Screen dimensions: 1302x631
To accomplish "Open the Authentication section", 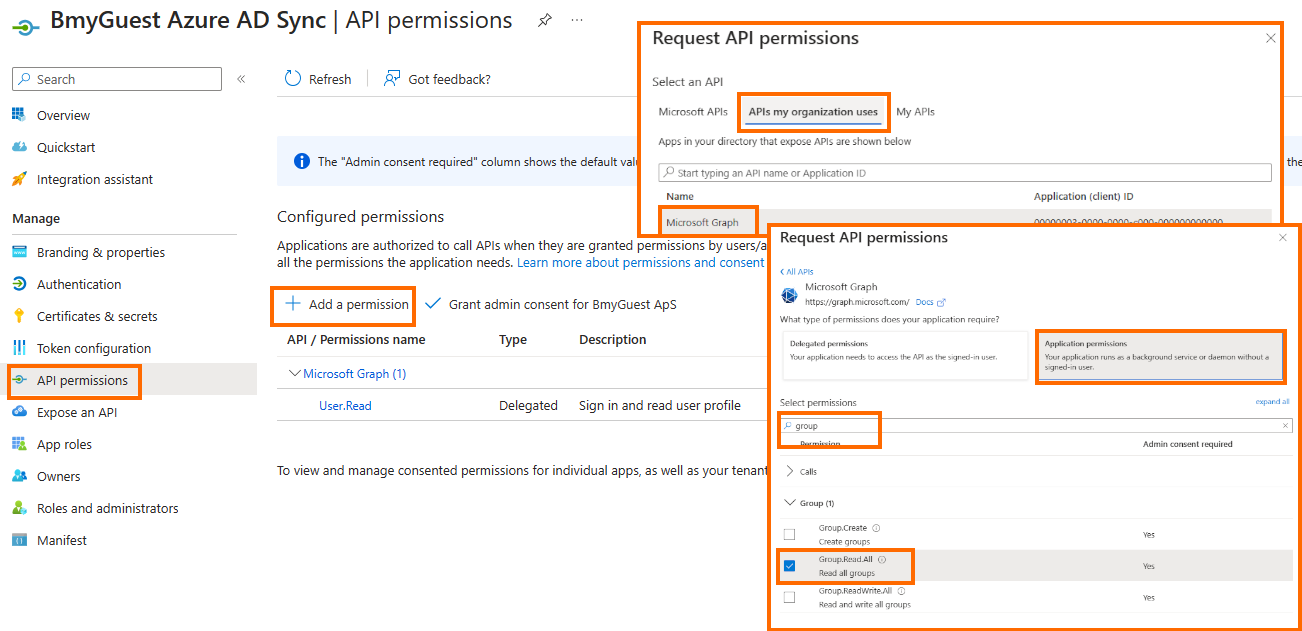I will pos(79,284).
